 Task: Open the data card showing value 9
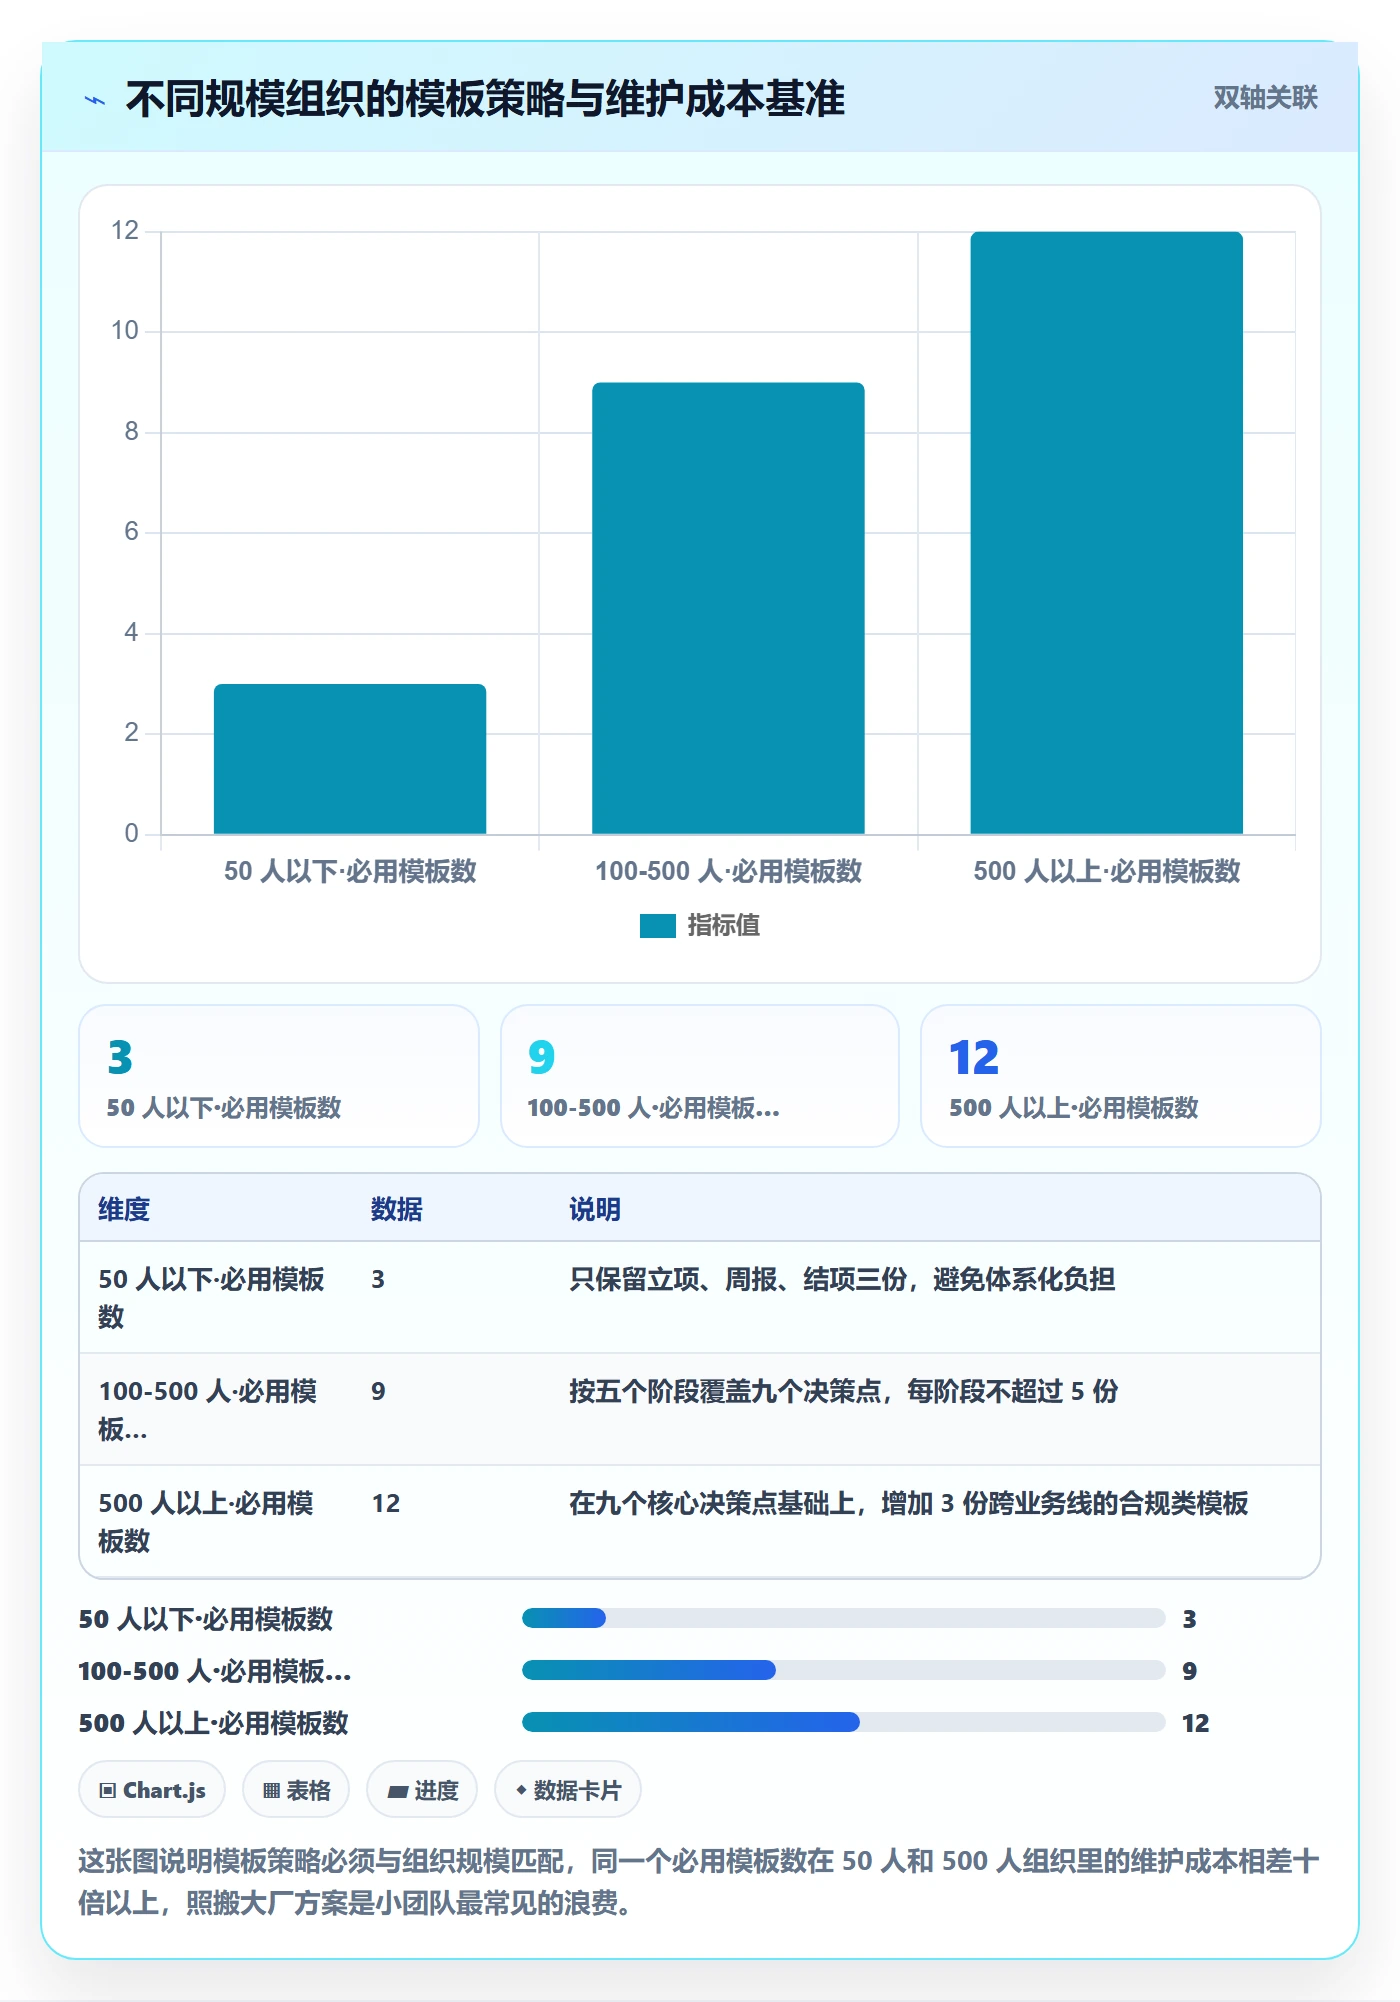coord(700,1076)
